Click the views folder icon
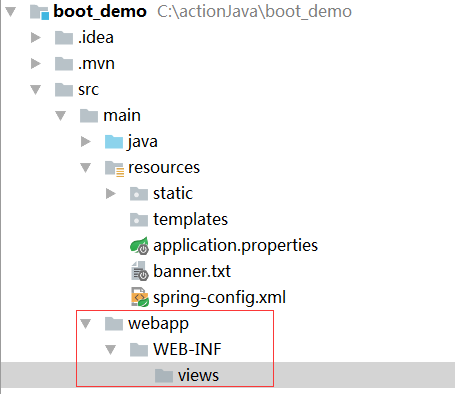Screen dimensions: 455x394 pos(164,376)
